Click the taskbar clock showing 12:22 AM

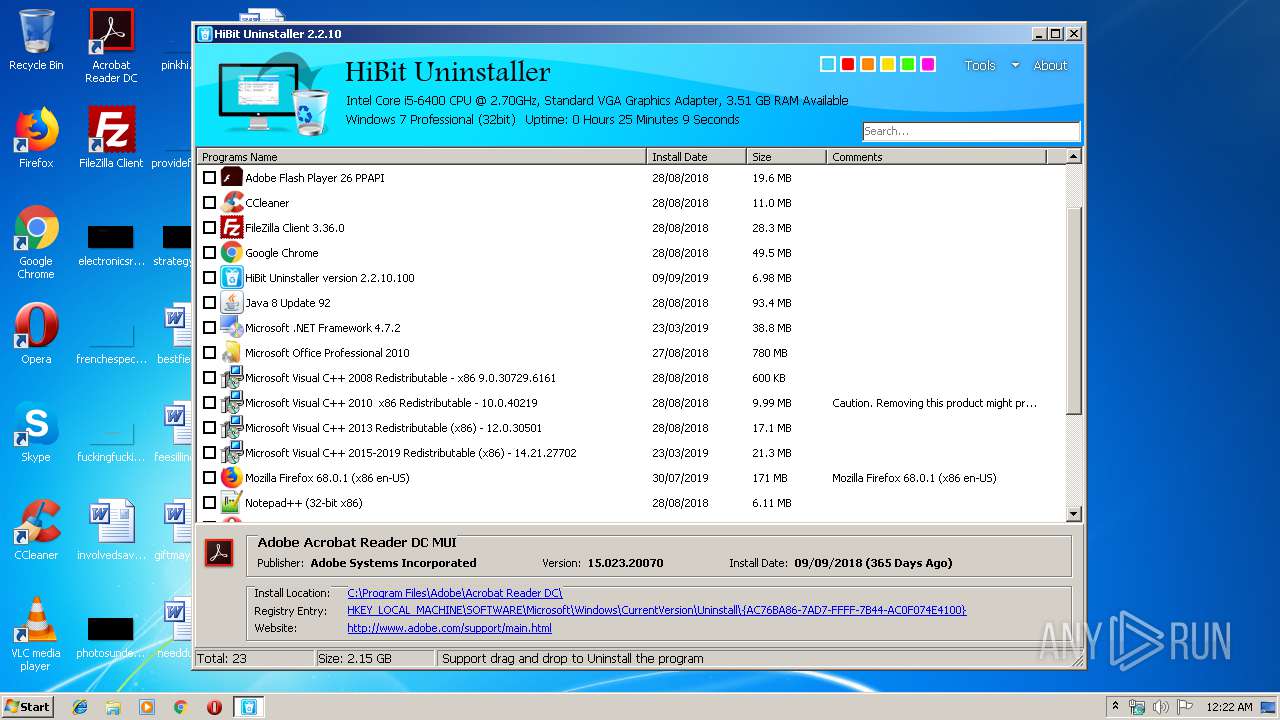coord(1229,707)
